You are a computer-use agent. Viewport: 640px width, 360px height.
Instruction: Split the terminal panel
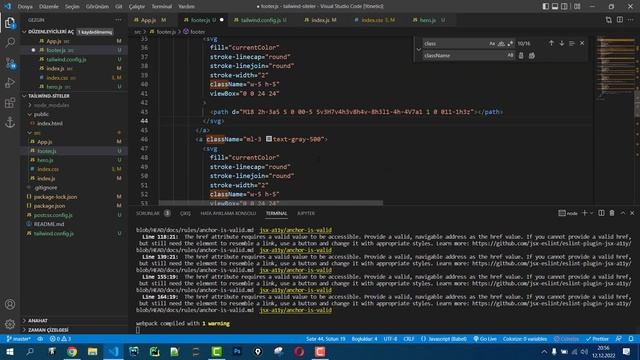601,213
